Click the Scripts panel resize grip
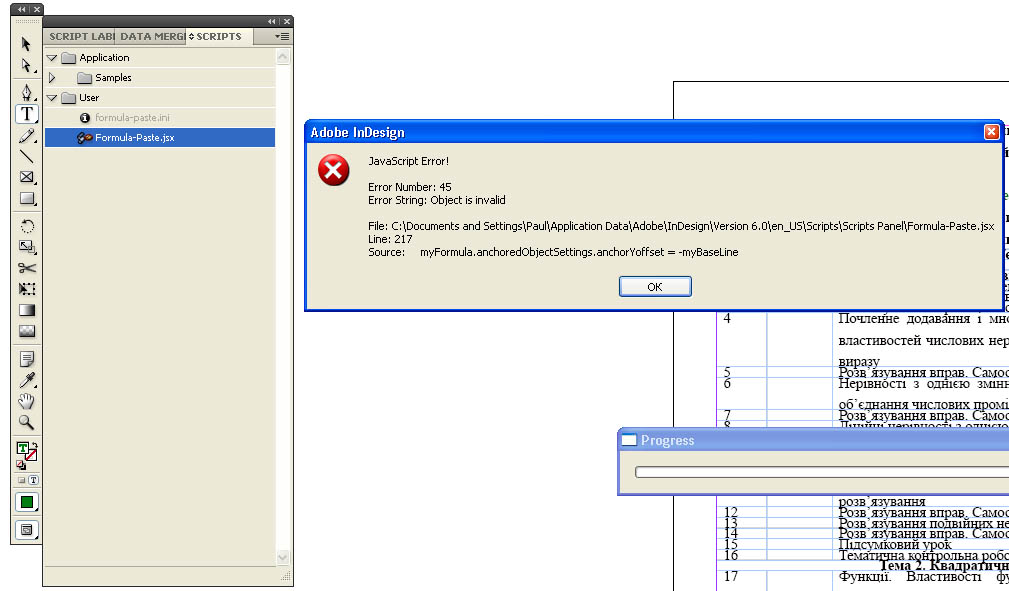The width and height of the screenshot is (1009, 591). click(286, 576)
